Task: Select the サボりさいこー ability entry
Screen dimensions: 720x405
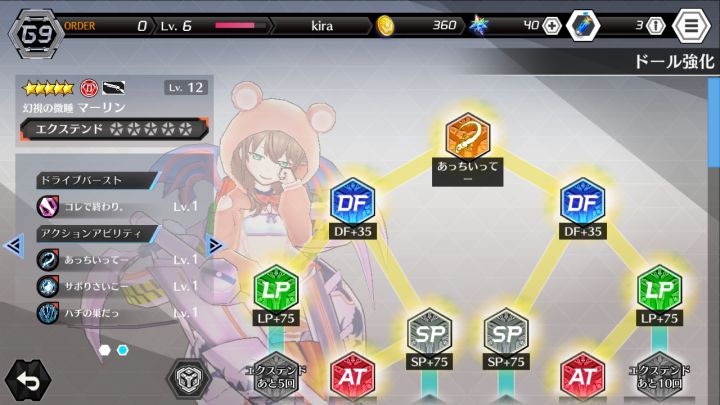Action: point(117,287)
